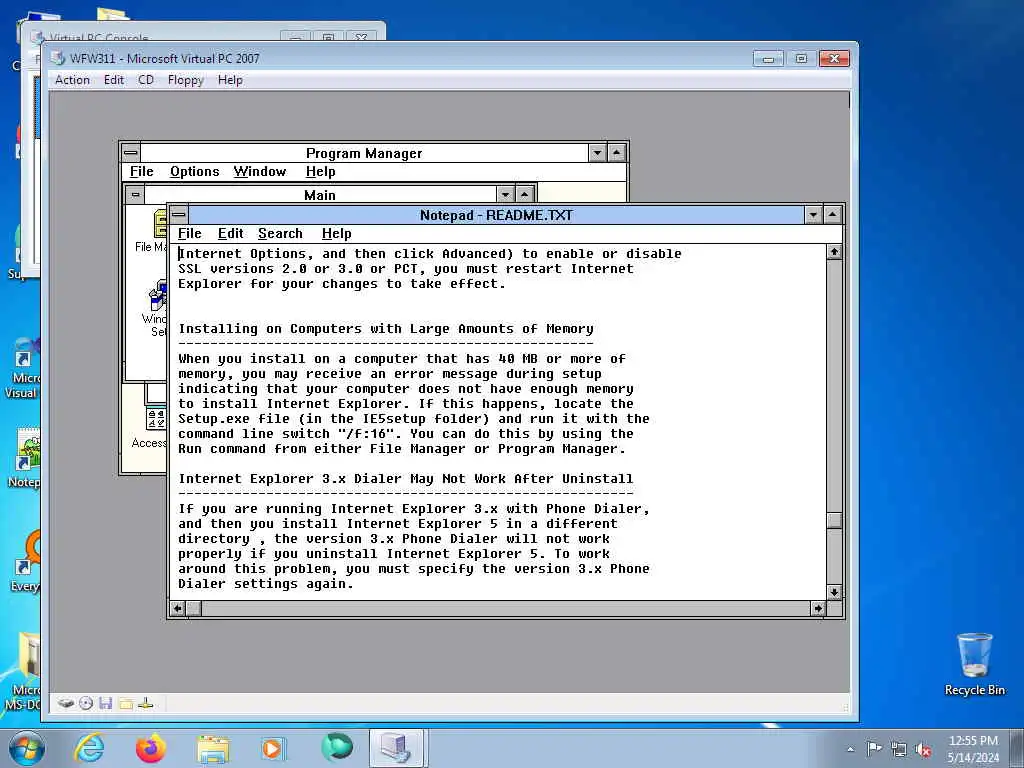Show hidden tray icons arrow
Image resolution: width=1024 pixels, height=768 pixels.
tap(850, 749)
